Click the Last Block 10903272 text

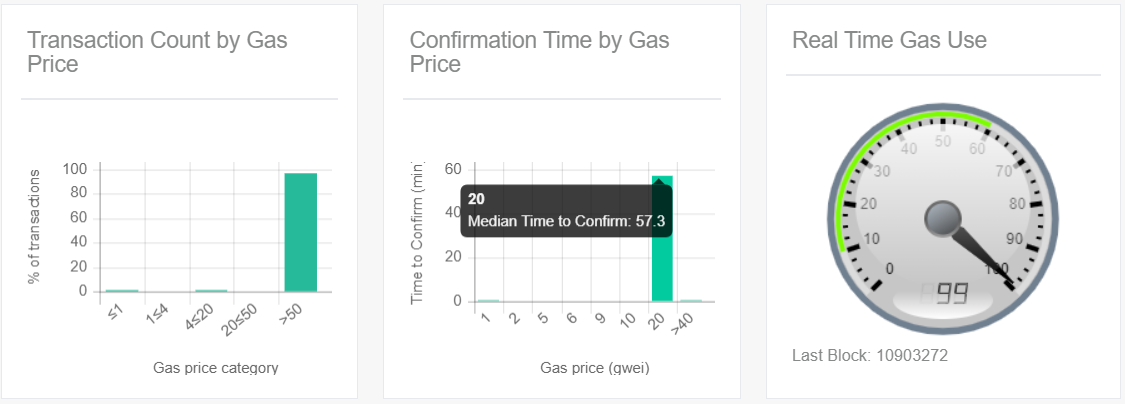(x=870, y=355)
